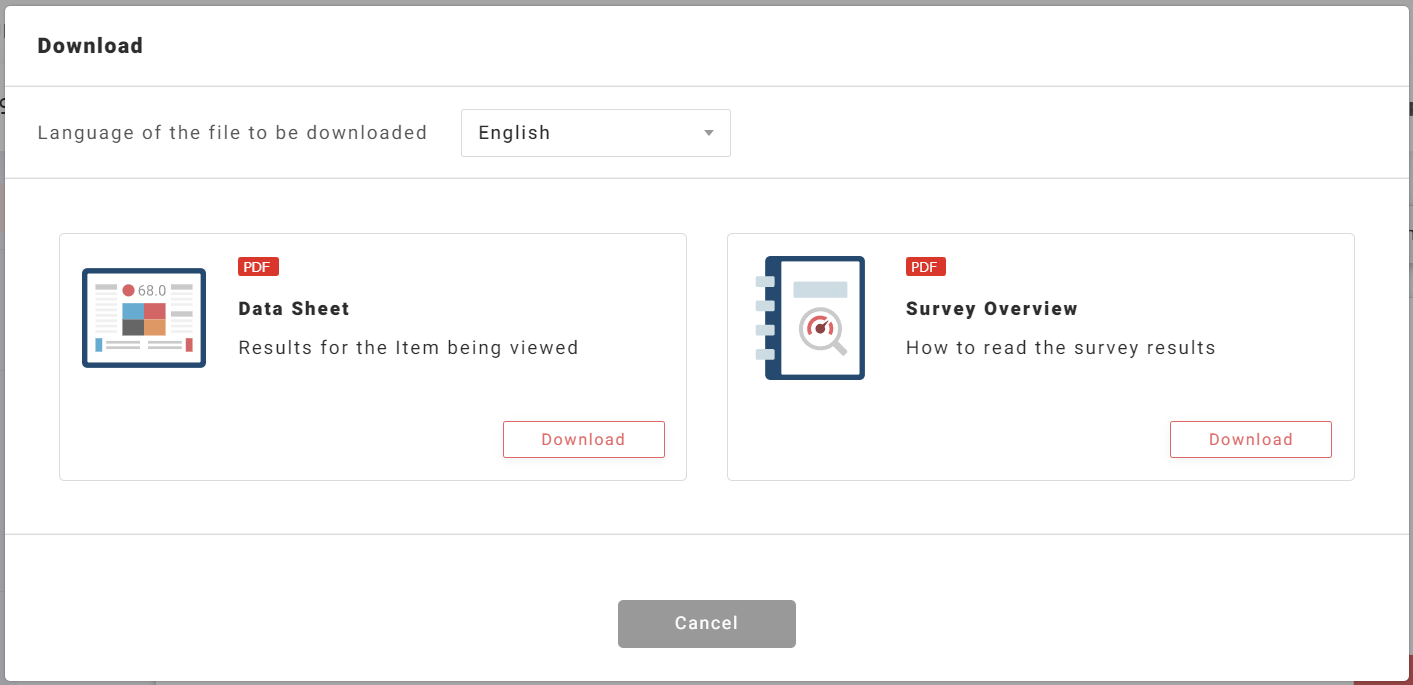Screen dimensions: 1413x685
Task: Click "Results for the Item being viewed" description
Action: 408,348
